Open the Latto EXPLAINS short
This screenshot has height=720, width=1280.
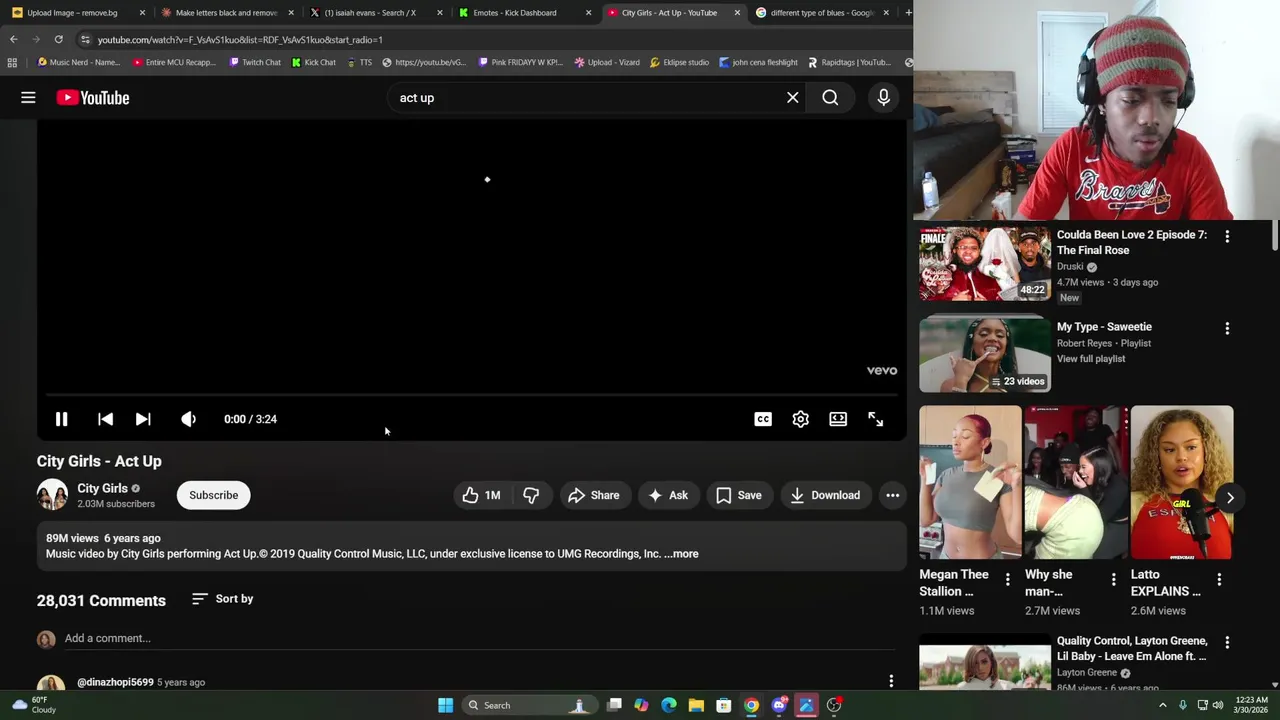click(x=1182, y=482)
